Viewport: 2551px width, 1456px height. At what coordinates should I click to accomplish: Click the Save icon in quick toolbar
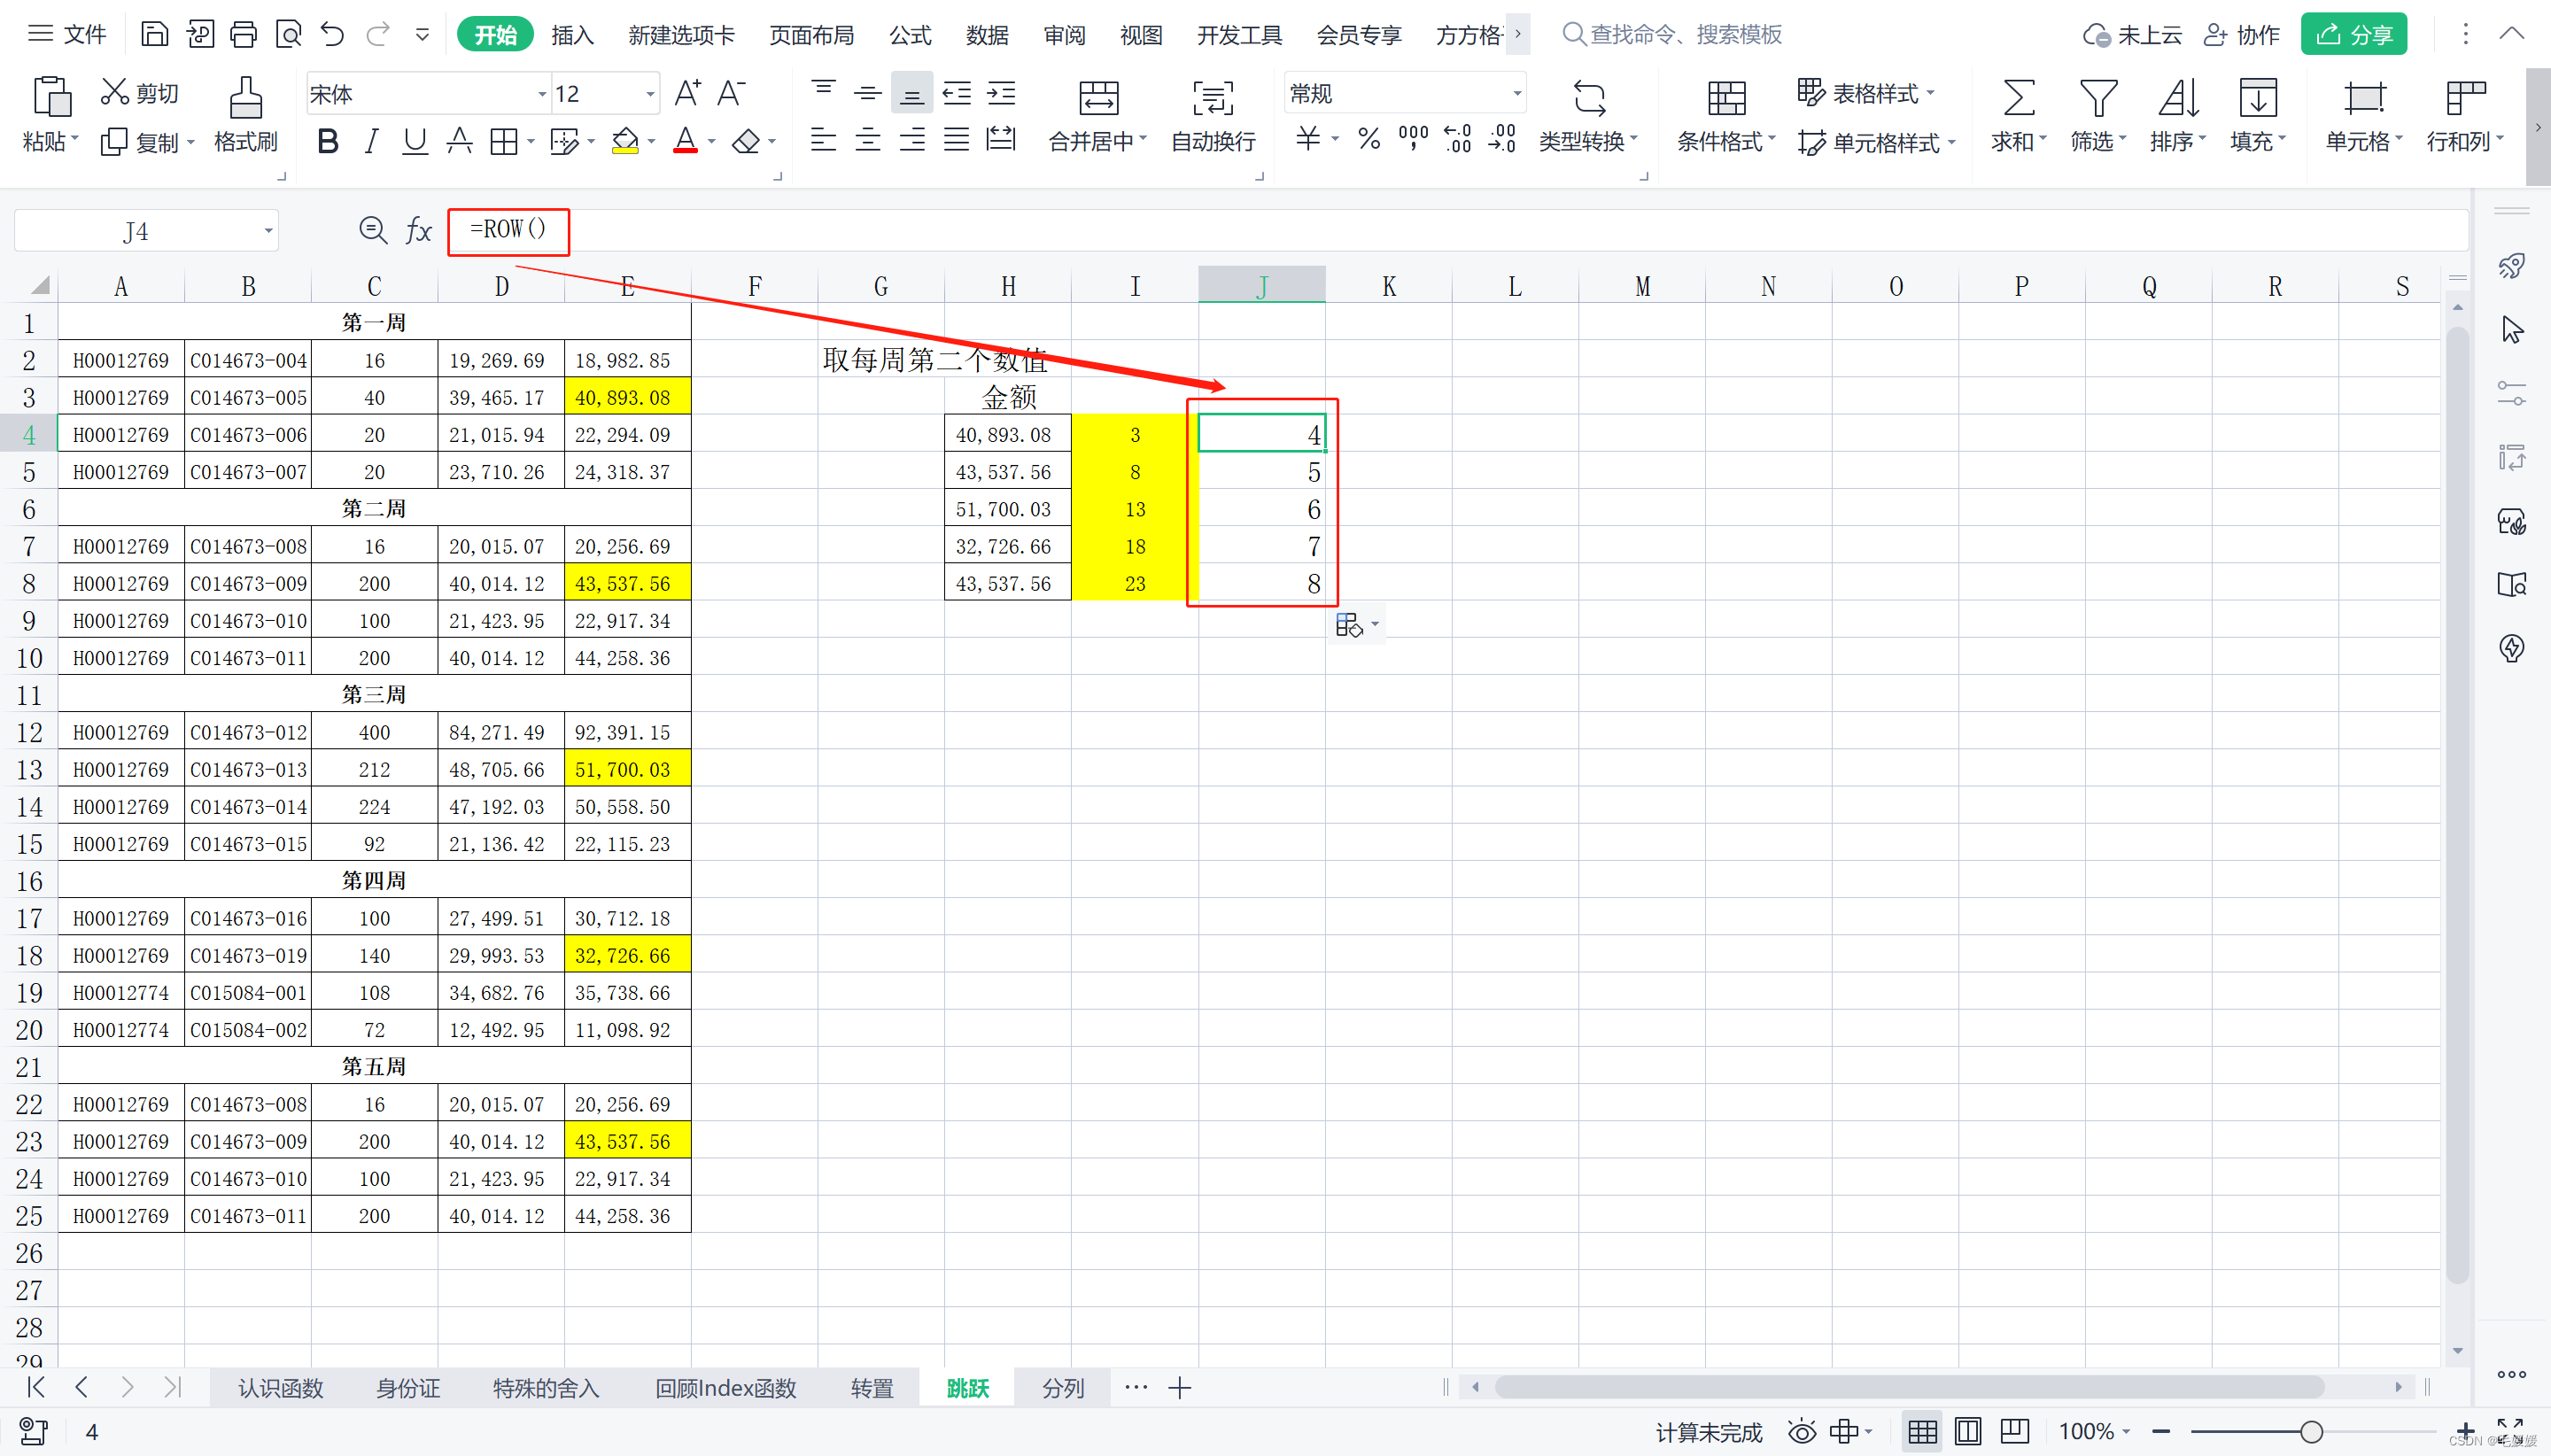point(154,35)
